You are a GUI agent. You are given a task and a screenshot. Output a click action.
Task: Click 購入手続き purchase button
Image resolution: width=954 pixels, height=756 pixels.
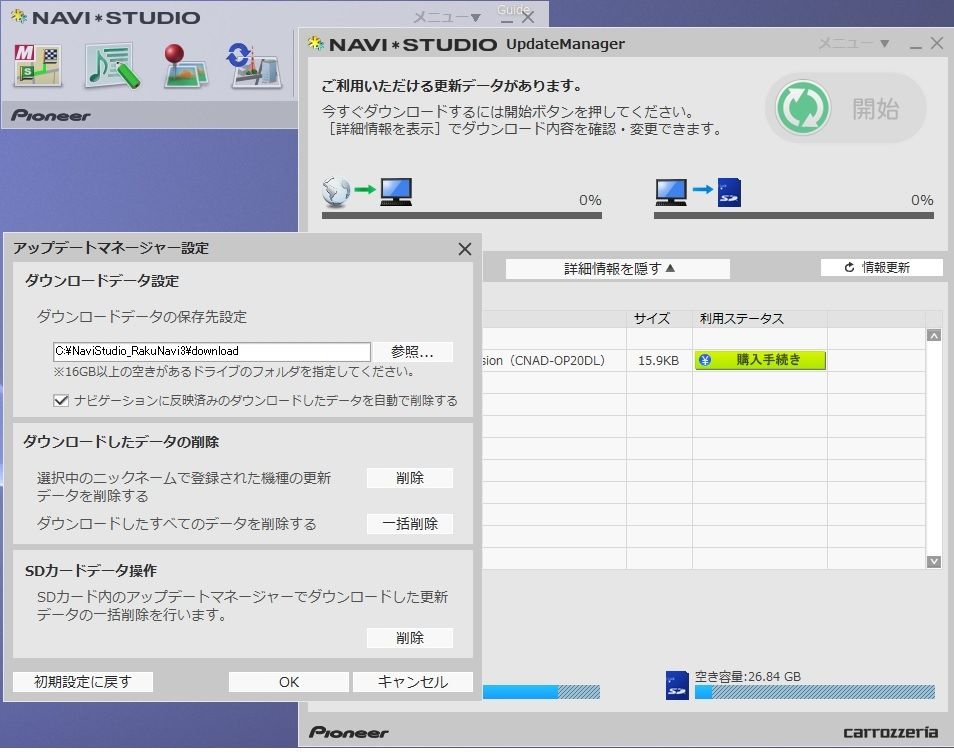coord(761,360)
